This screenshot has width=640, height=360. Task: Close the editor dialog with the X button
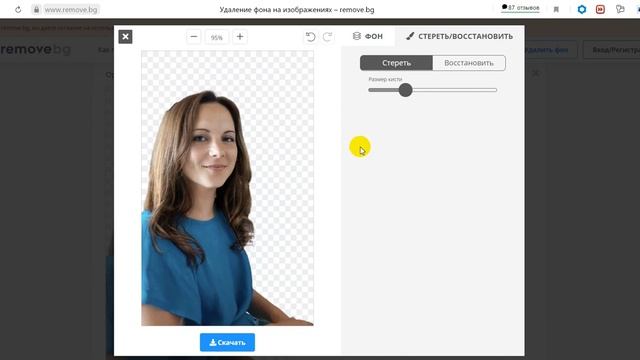coord(125,37)
